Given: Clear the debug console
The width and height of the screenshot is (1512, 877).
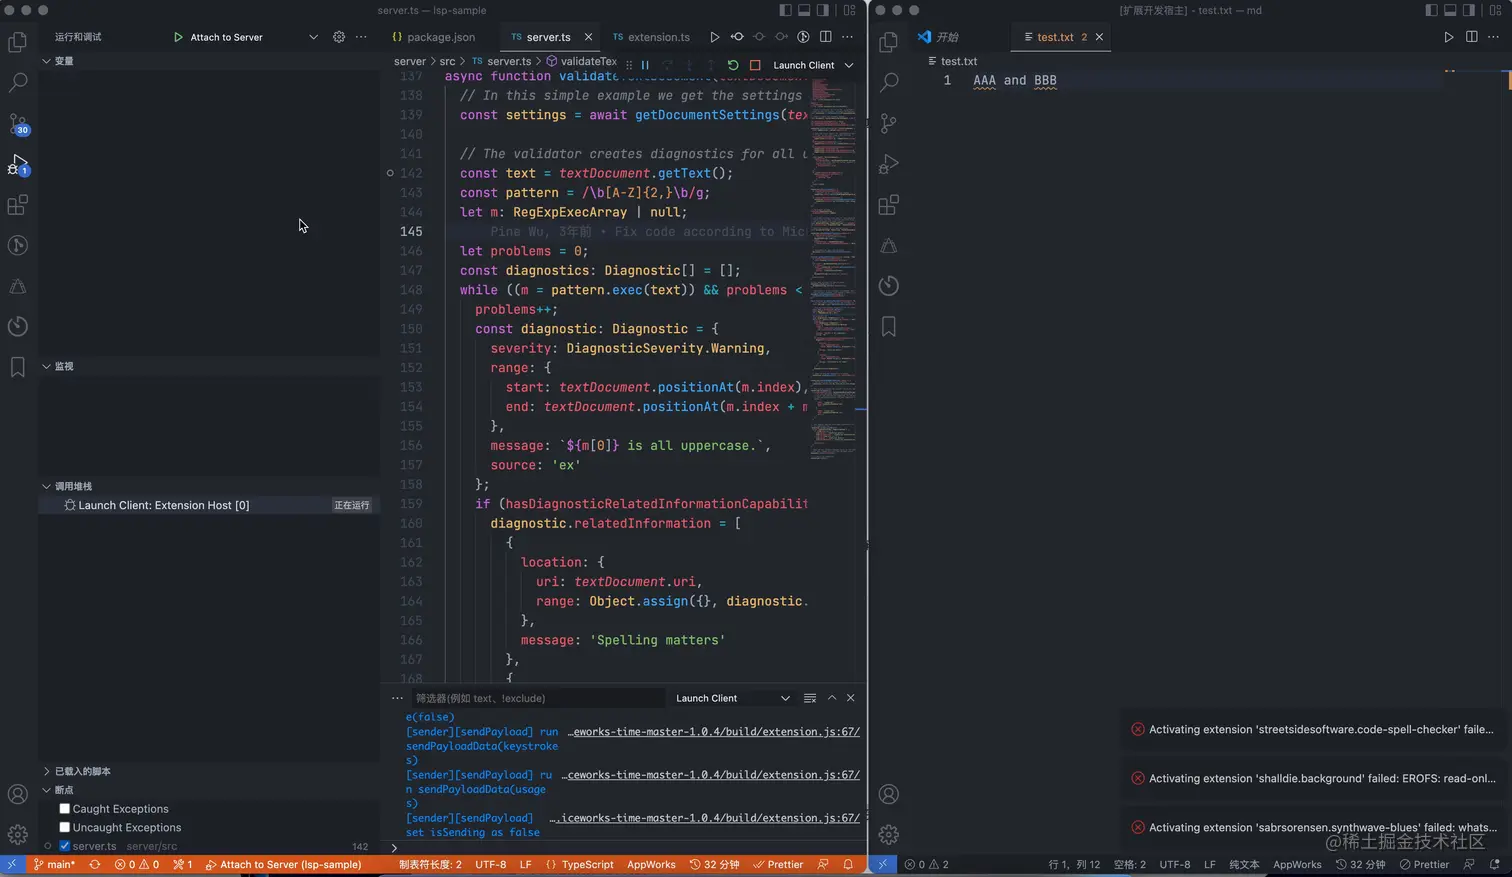Looking at the screenshot, I should (810, 698).
